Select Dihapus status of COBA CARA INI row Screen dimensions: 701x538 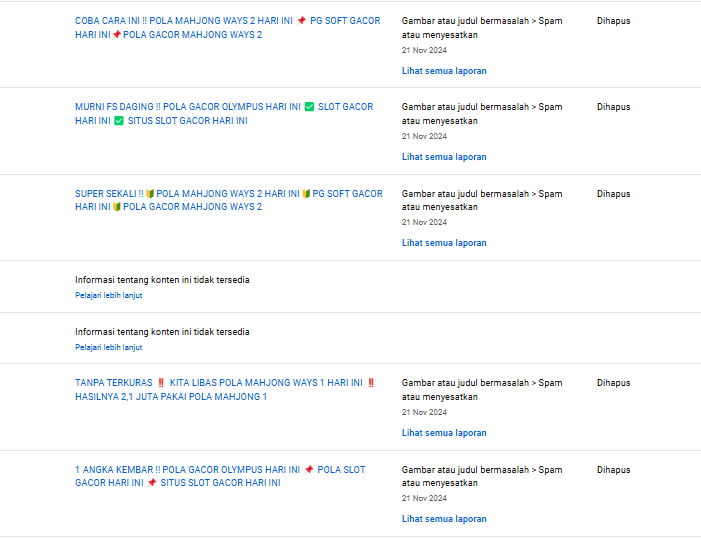[613, 21]
